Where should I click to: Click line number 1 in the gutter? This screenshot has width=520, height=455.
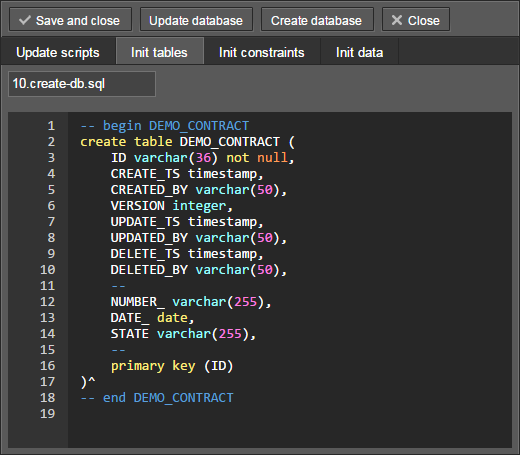coord(51,126)
